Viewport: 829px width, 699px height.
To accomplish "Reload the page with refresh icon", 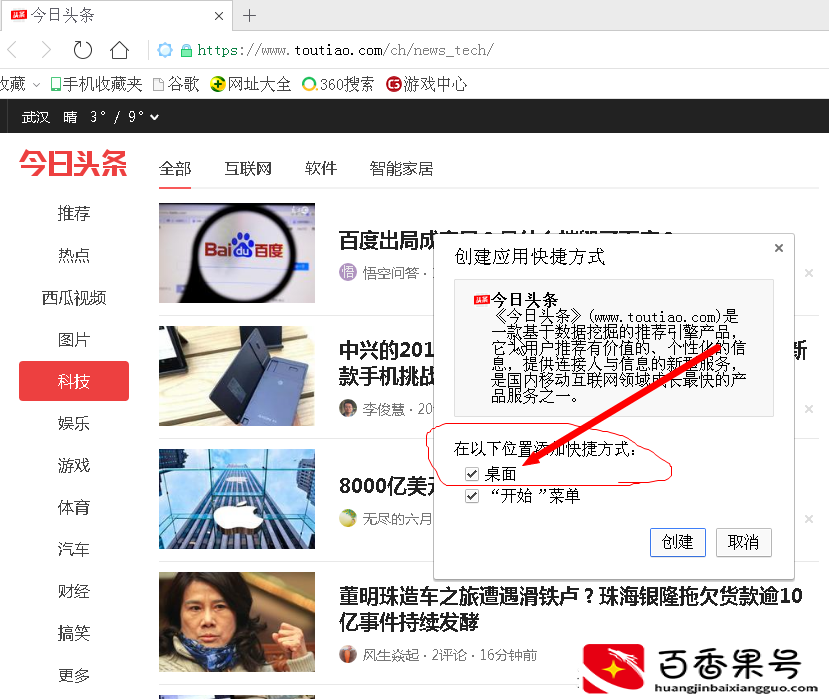I will 82,50.
